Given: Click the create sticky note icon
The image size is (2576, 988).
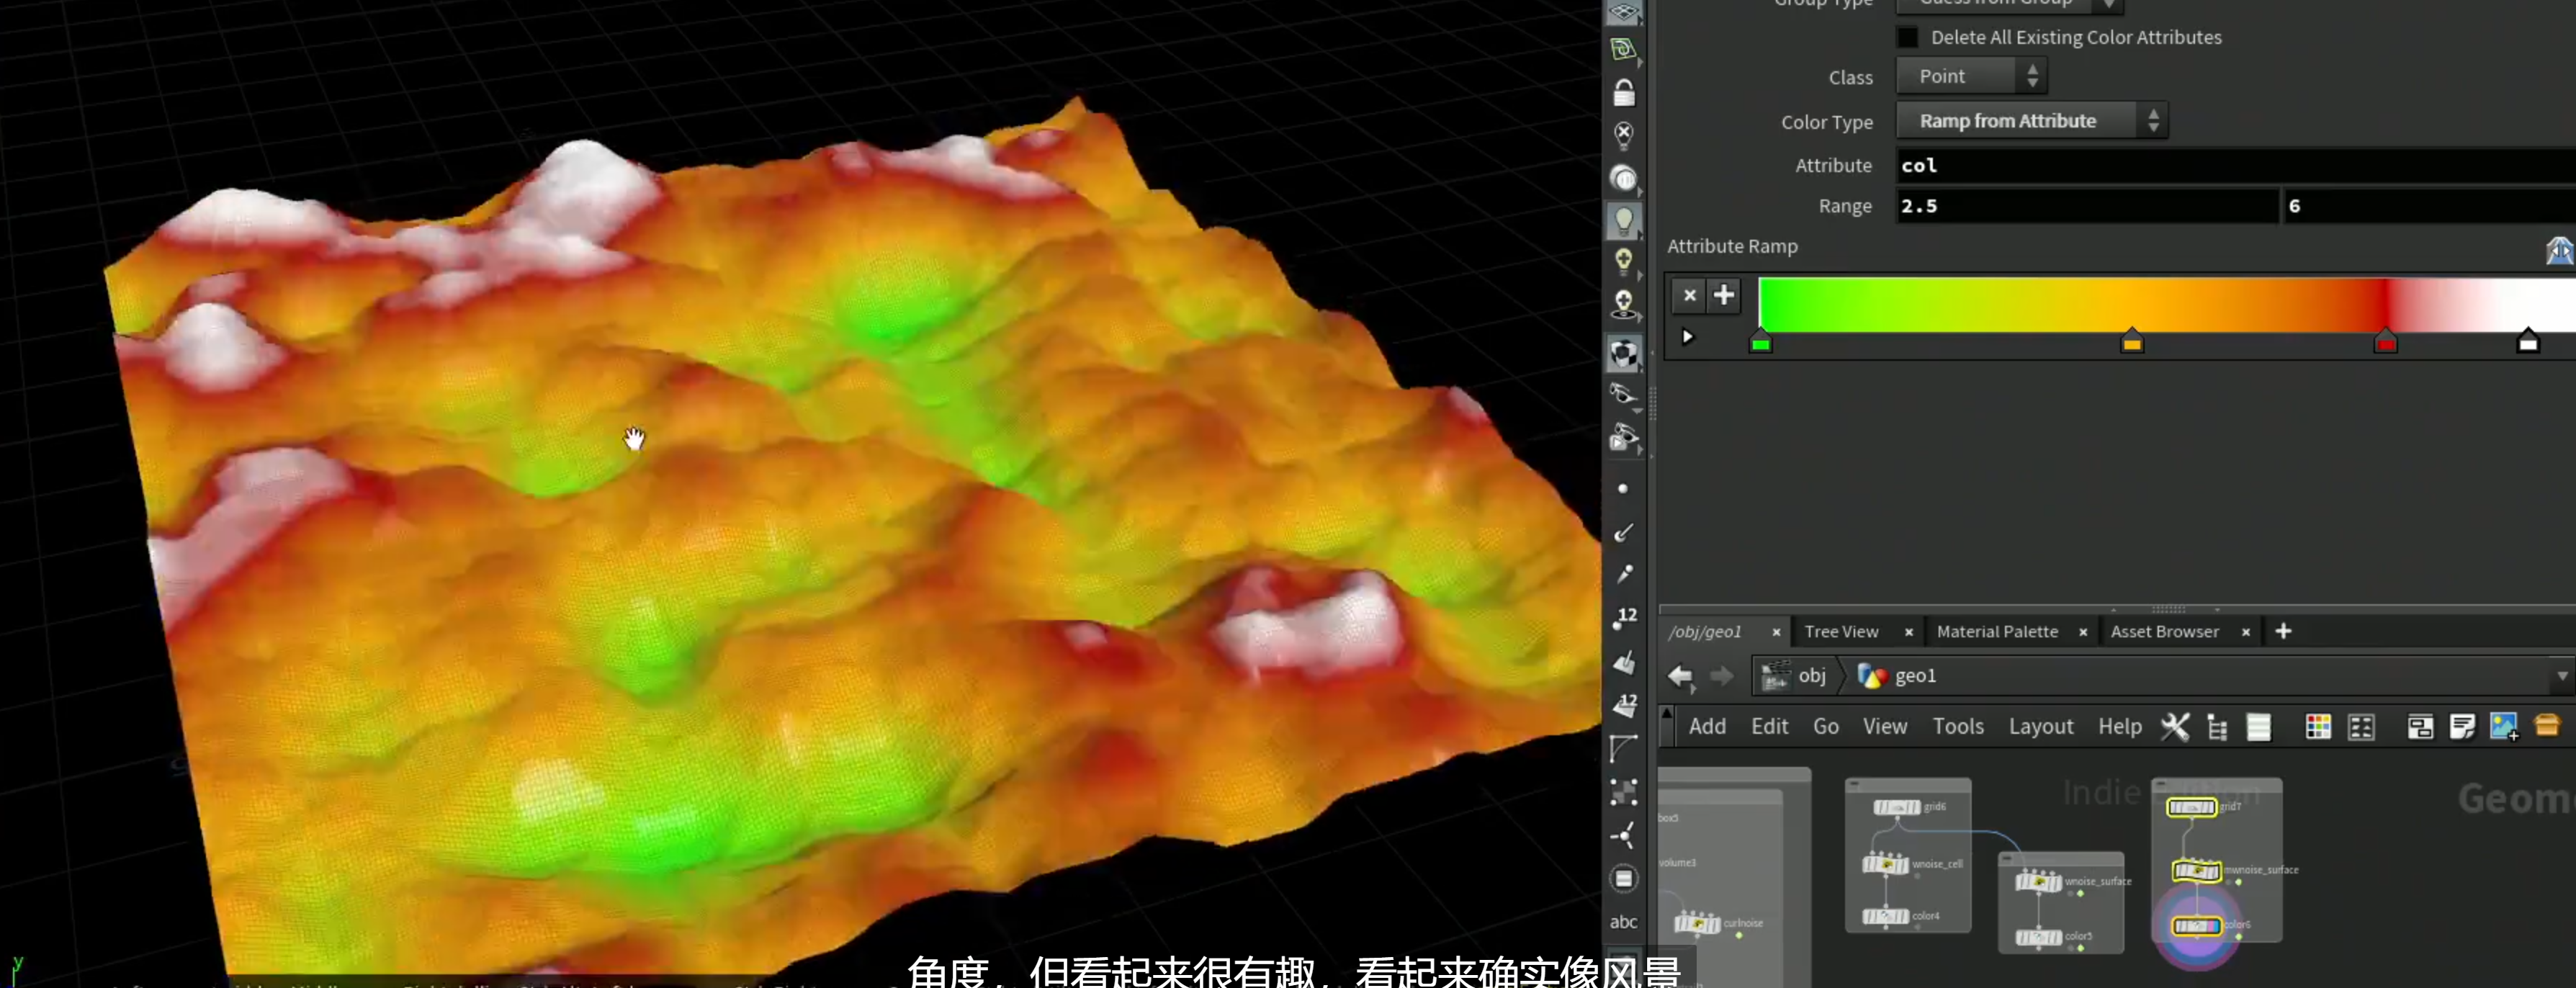Looking at the screenshot, I should point(2462,727).
